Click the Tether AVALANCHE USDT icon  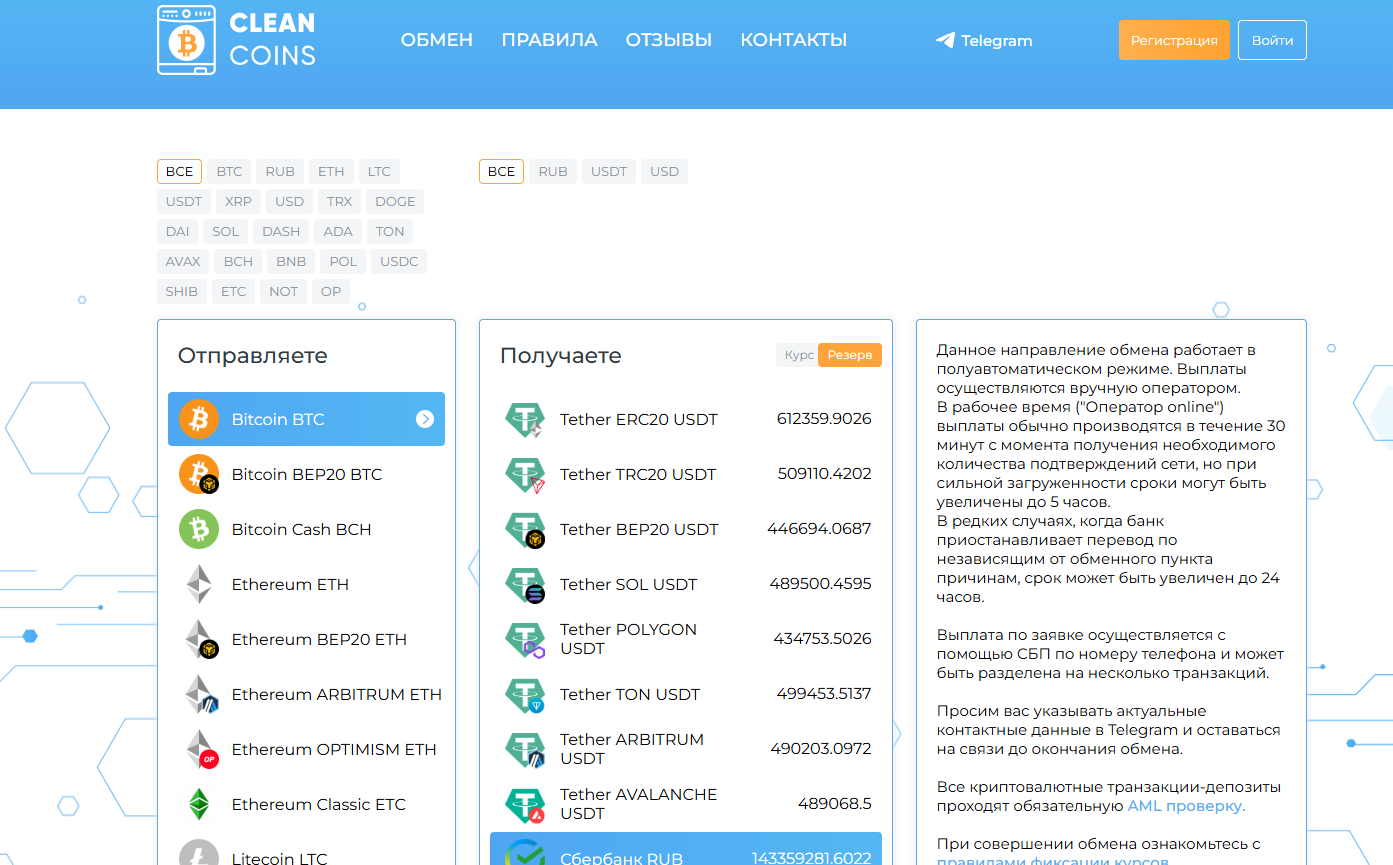(x=525, y=804)
